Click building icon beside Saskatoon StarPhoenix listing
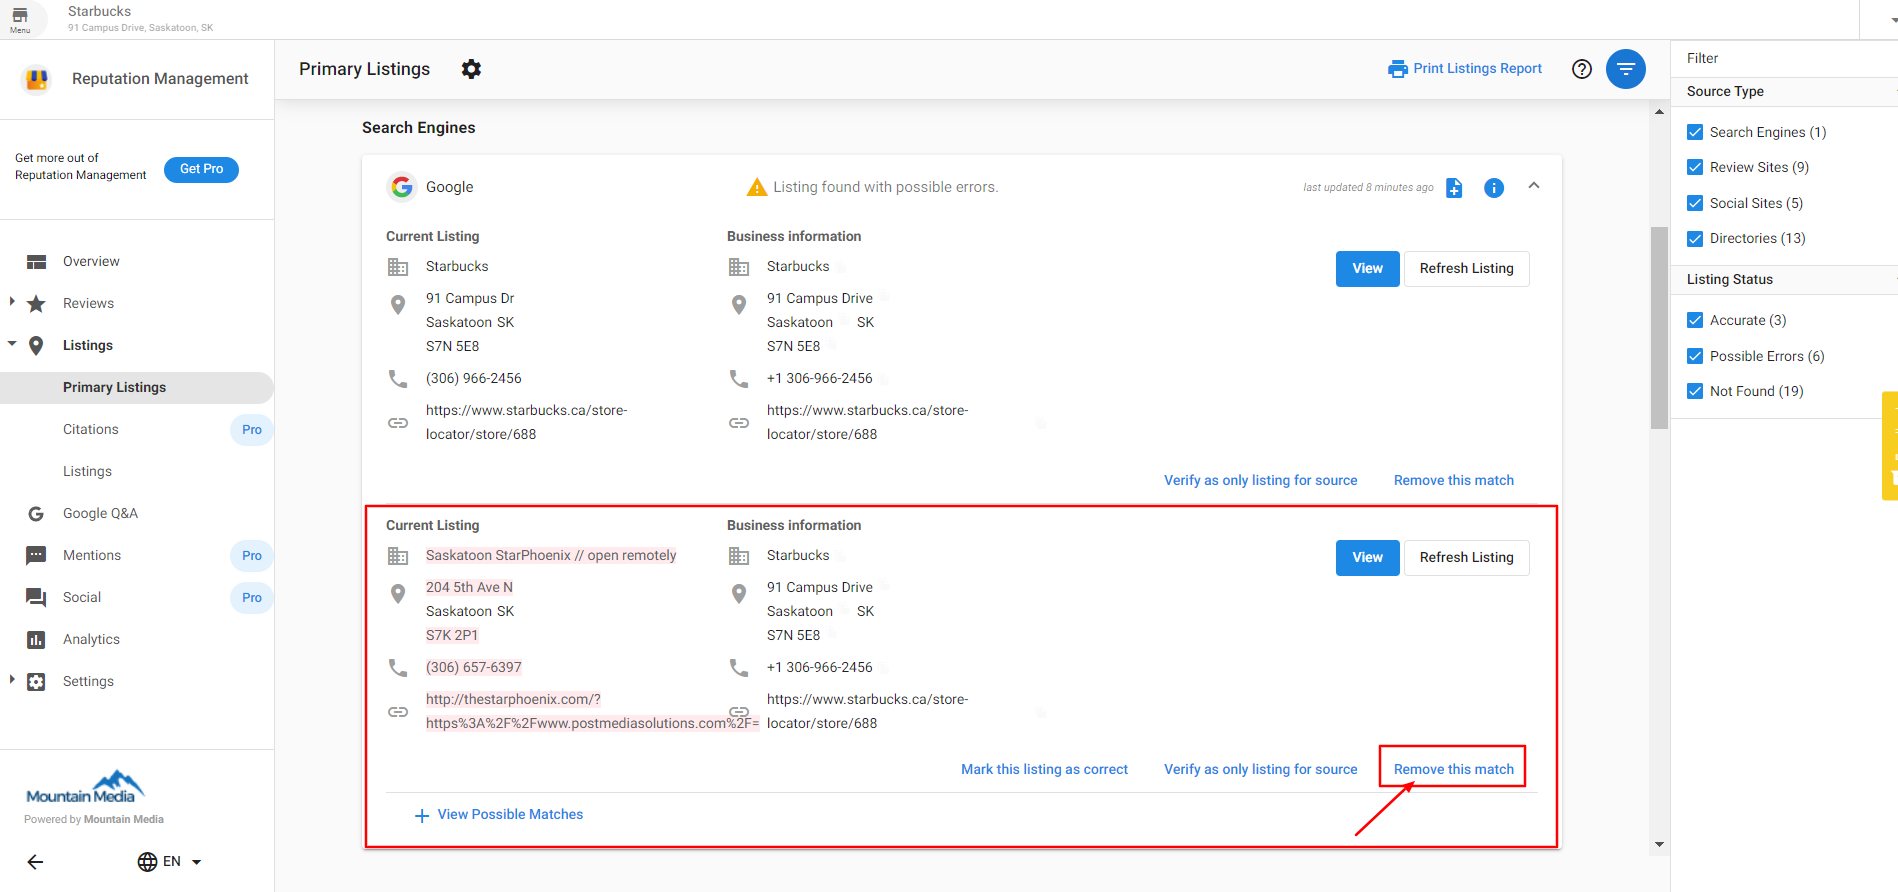Image resolution: width=1898 pixels, height=892 pixels. (398, 556)
